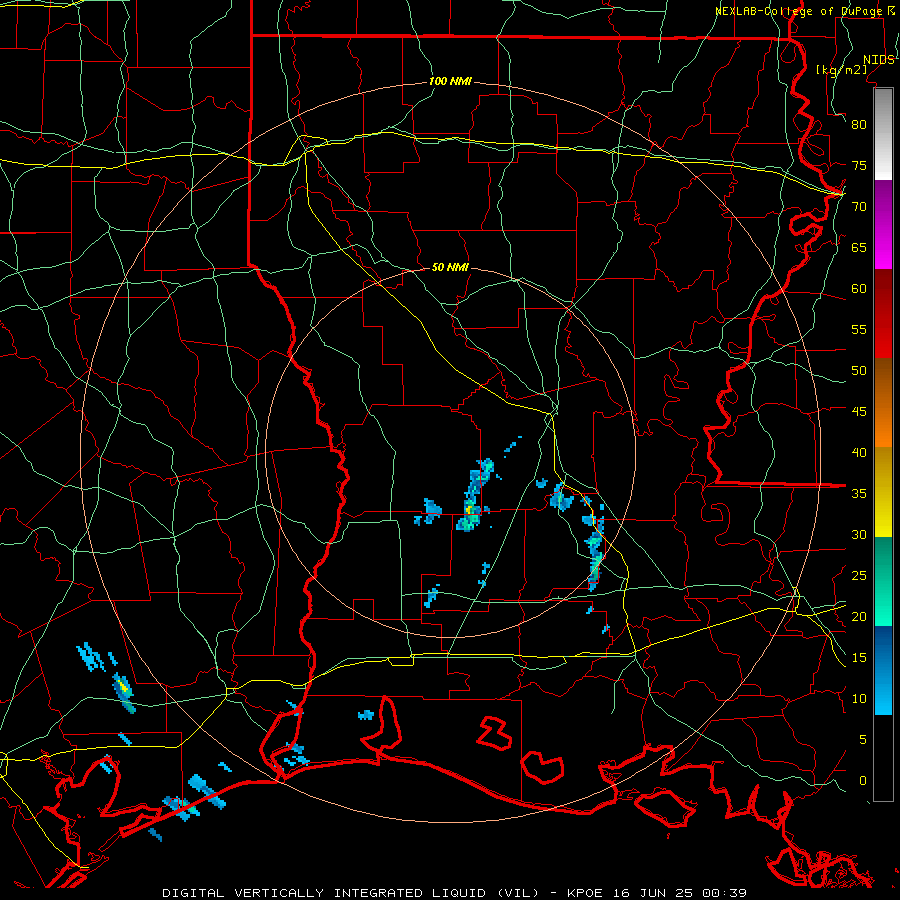Pick the "50" value on color scale
The image size is (900, 900).
[859, 371]
